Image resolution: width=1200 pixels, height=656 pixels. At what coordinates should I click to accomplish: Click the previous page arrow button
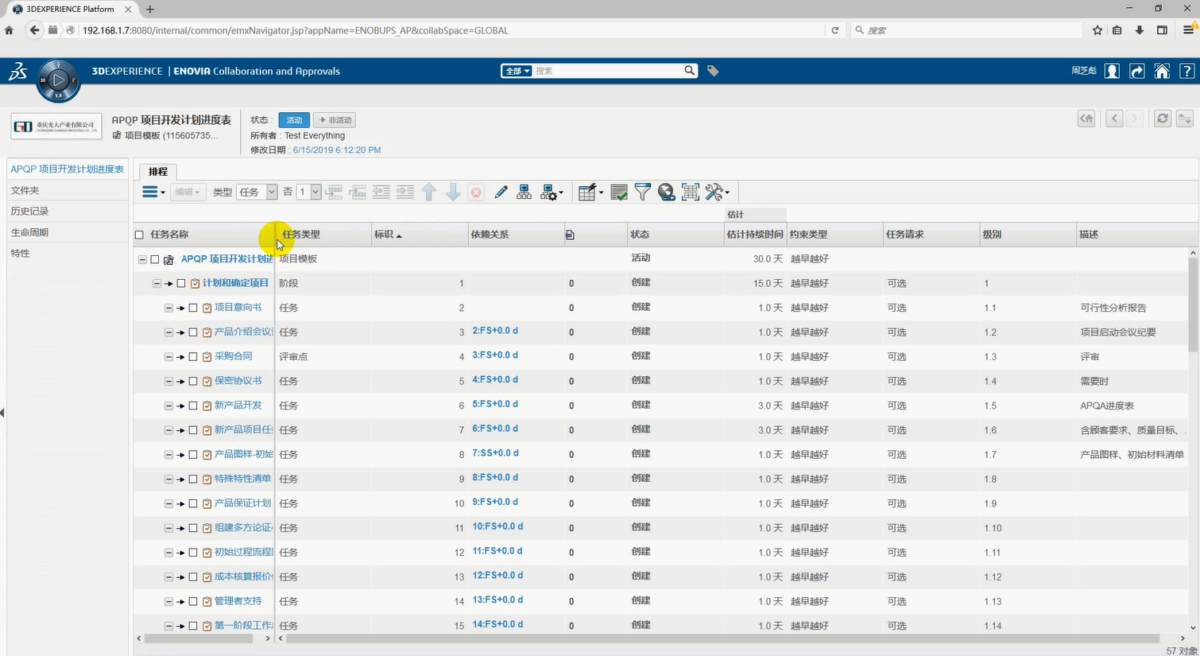(1114, 119)
